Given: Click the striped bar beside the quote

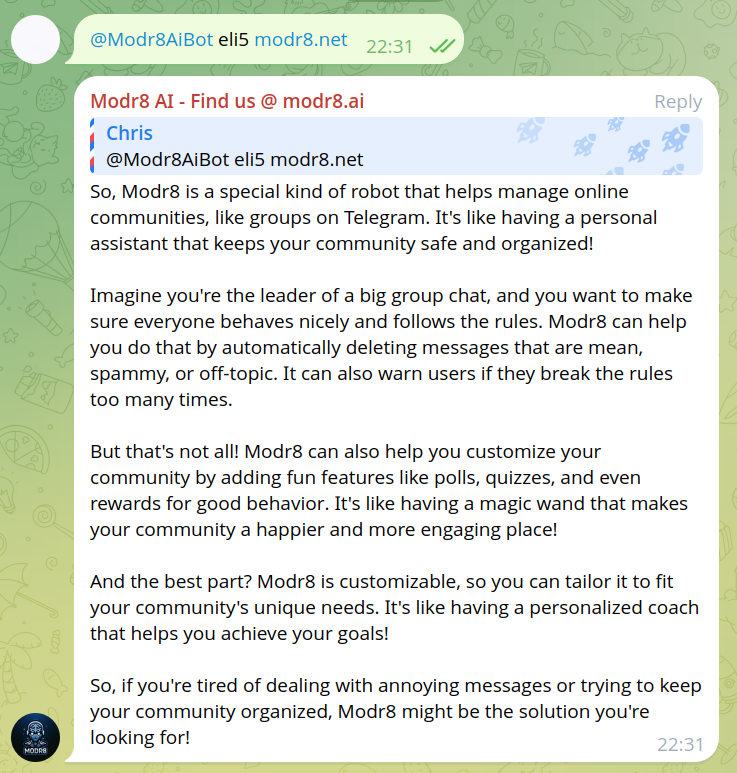Looking at the screenshot, I should [92, 146].
